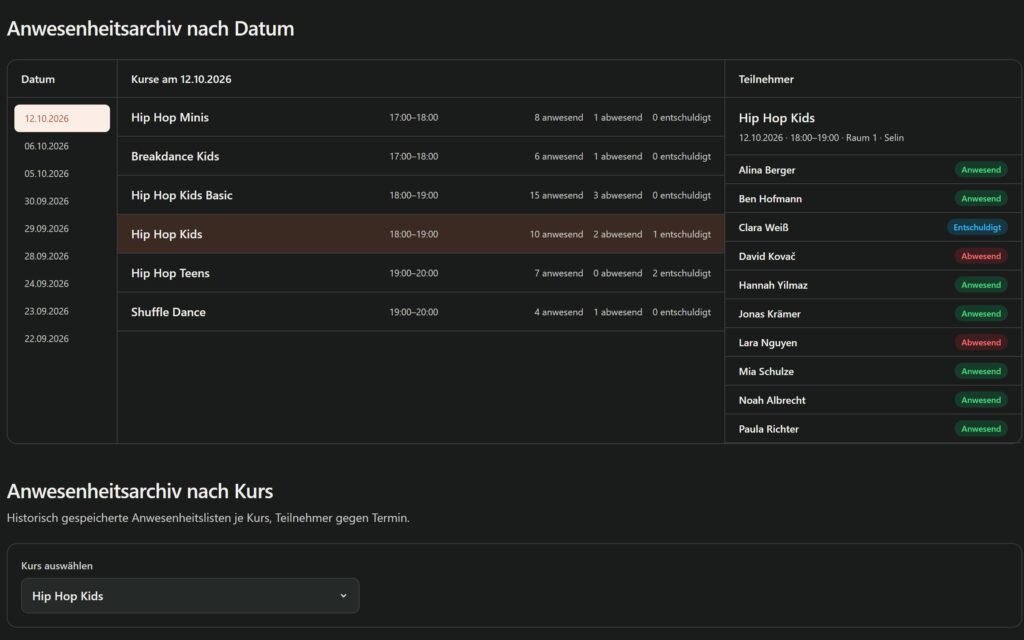
Task: Open the Hip Hop Kids Basic row
Action: pyautogui.click(x=421, y=195)
